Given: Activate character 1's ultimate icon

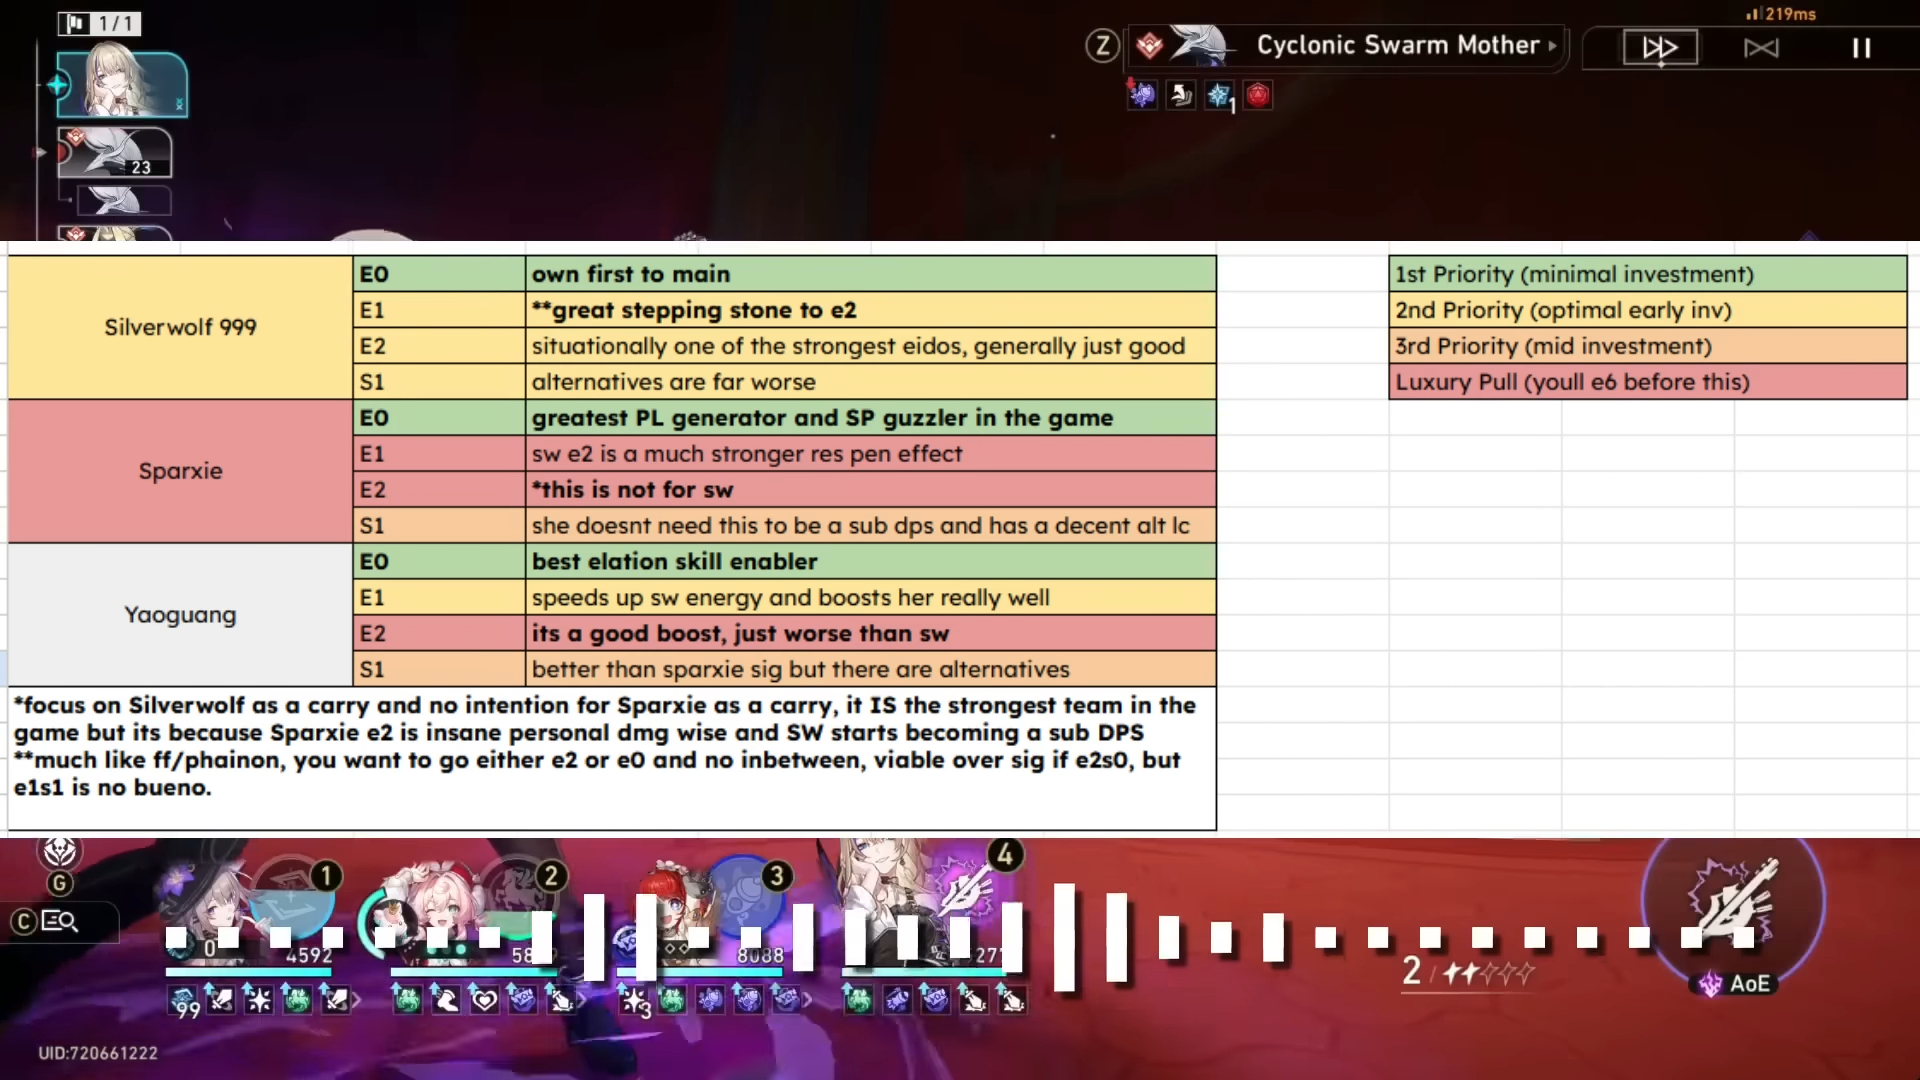Looking at the screenshot, I should pyautogui.click(x=291, y=897).
